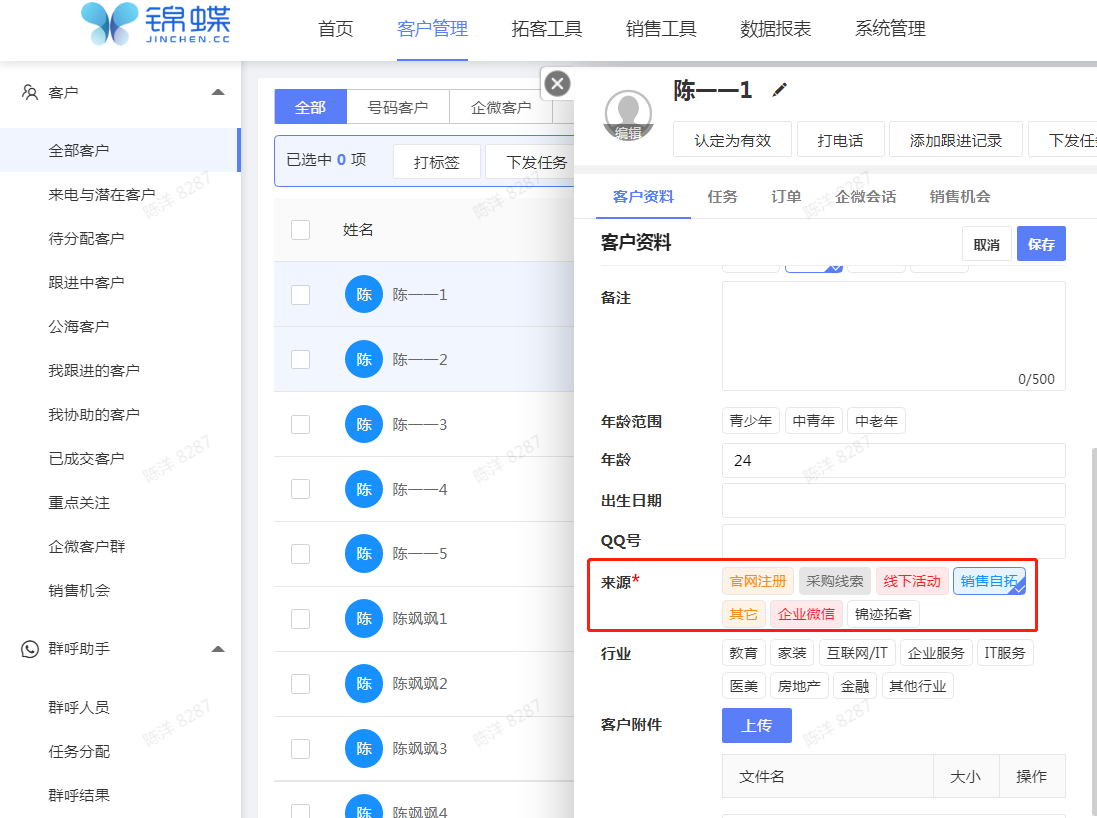Click the 出生日期 input field
The height and width of the screenshot is (818, 1097).
pyautogui.click(x=893, y=501)
